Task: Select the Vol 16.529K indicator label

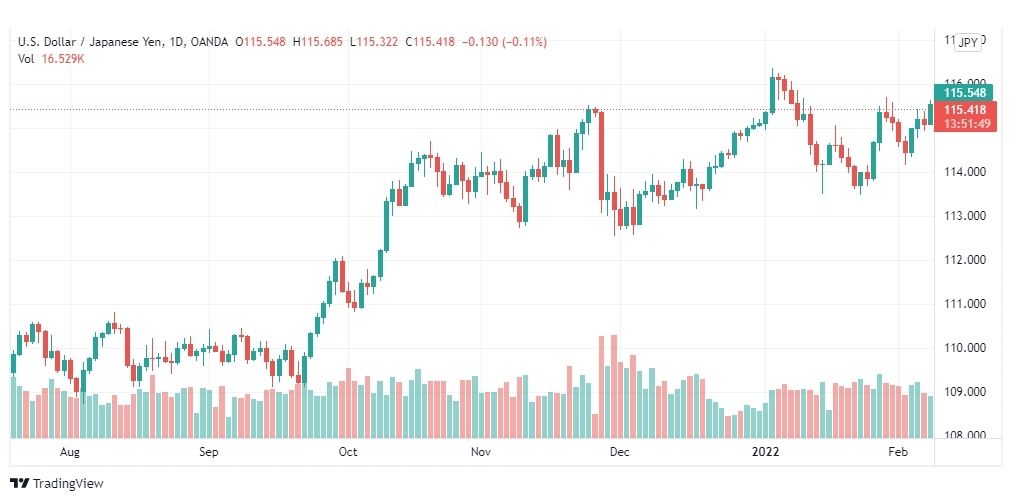Action: click(52, 59)
